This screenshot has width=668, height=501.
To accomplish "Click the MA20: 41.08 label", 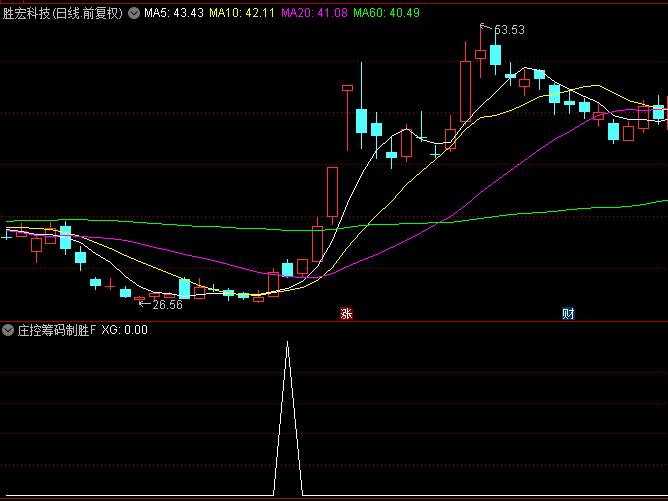I will (314, 13).
